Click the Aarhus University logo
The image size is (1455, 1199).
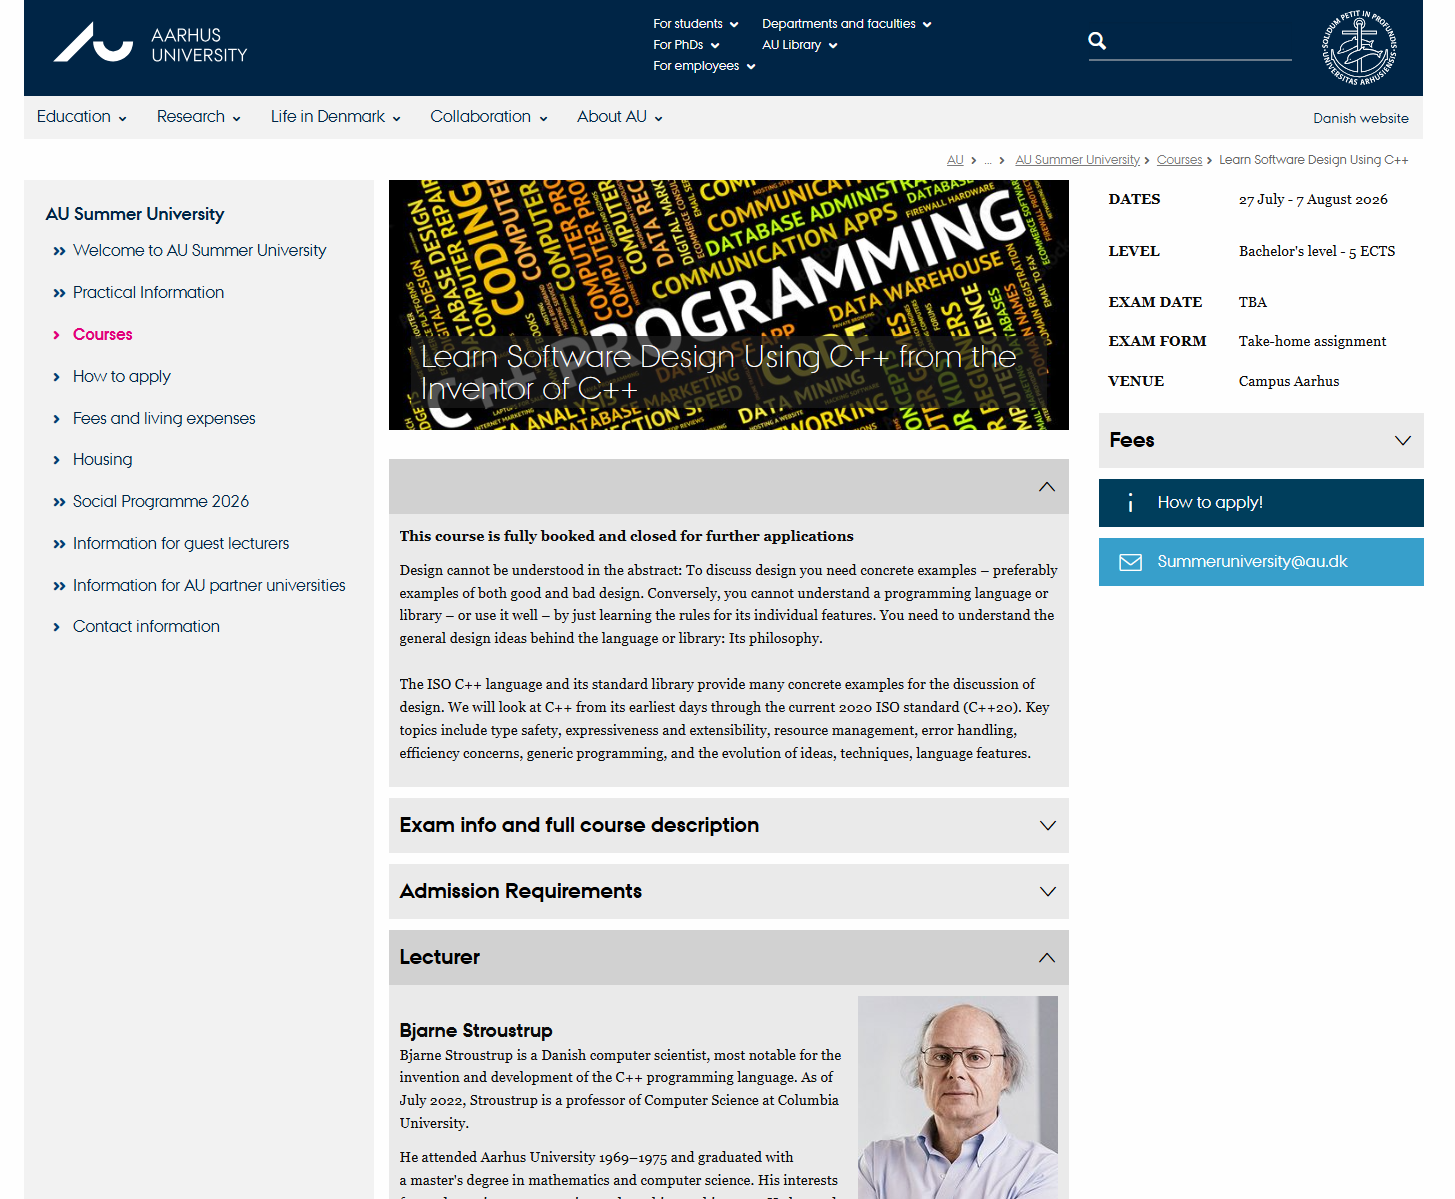coord(150,44)
